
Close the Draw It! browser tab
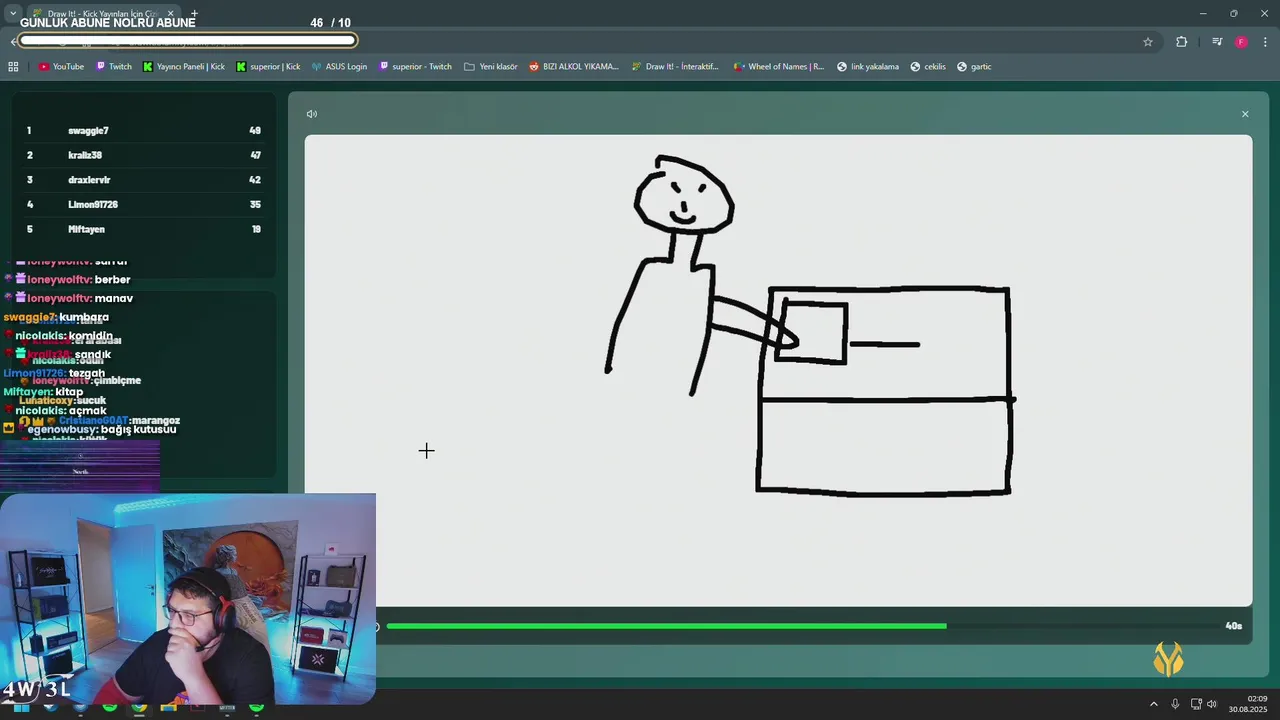(170, 14)
